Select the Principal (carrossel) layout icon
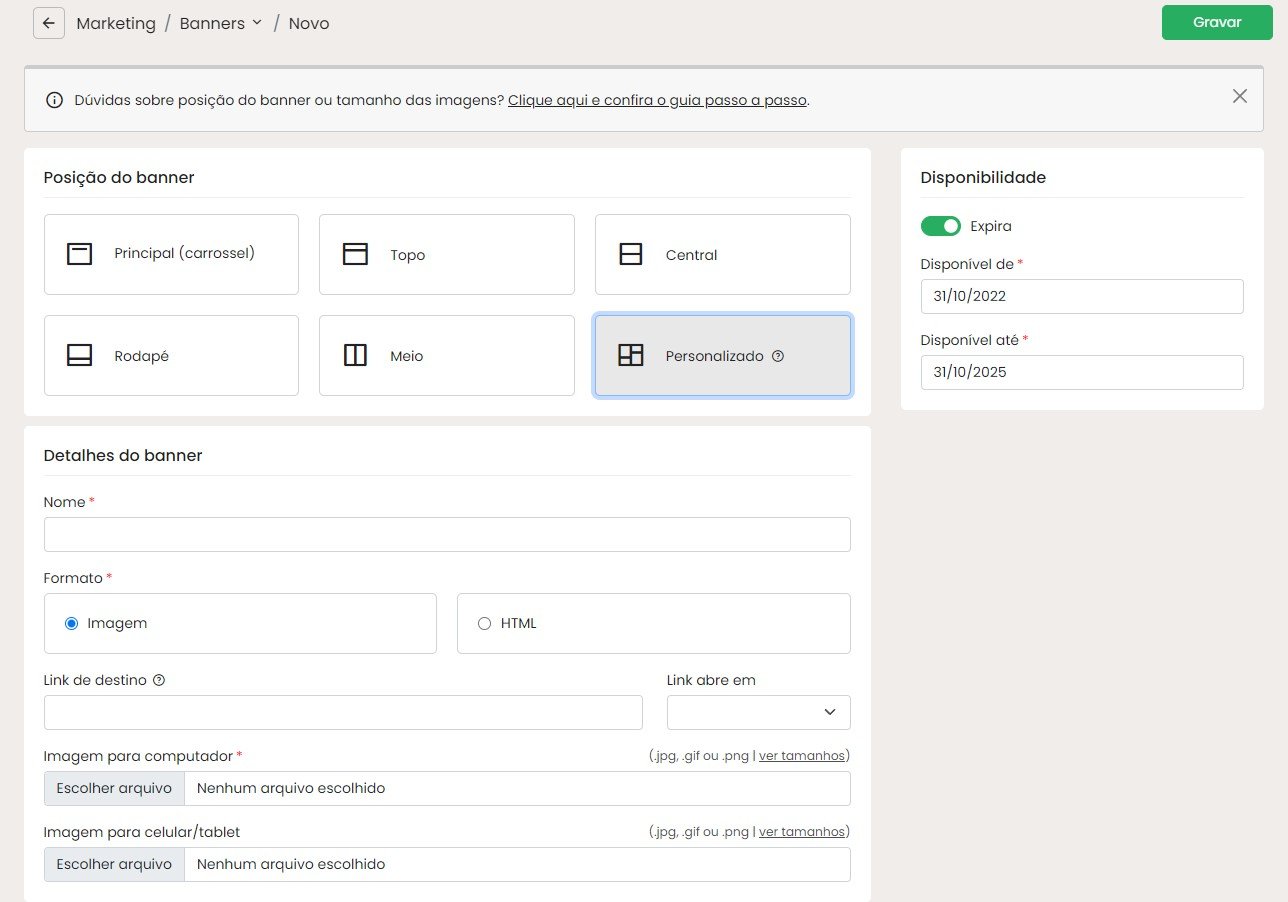The height and width of the screenshot is (902, 1288). click(80, 254)
